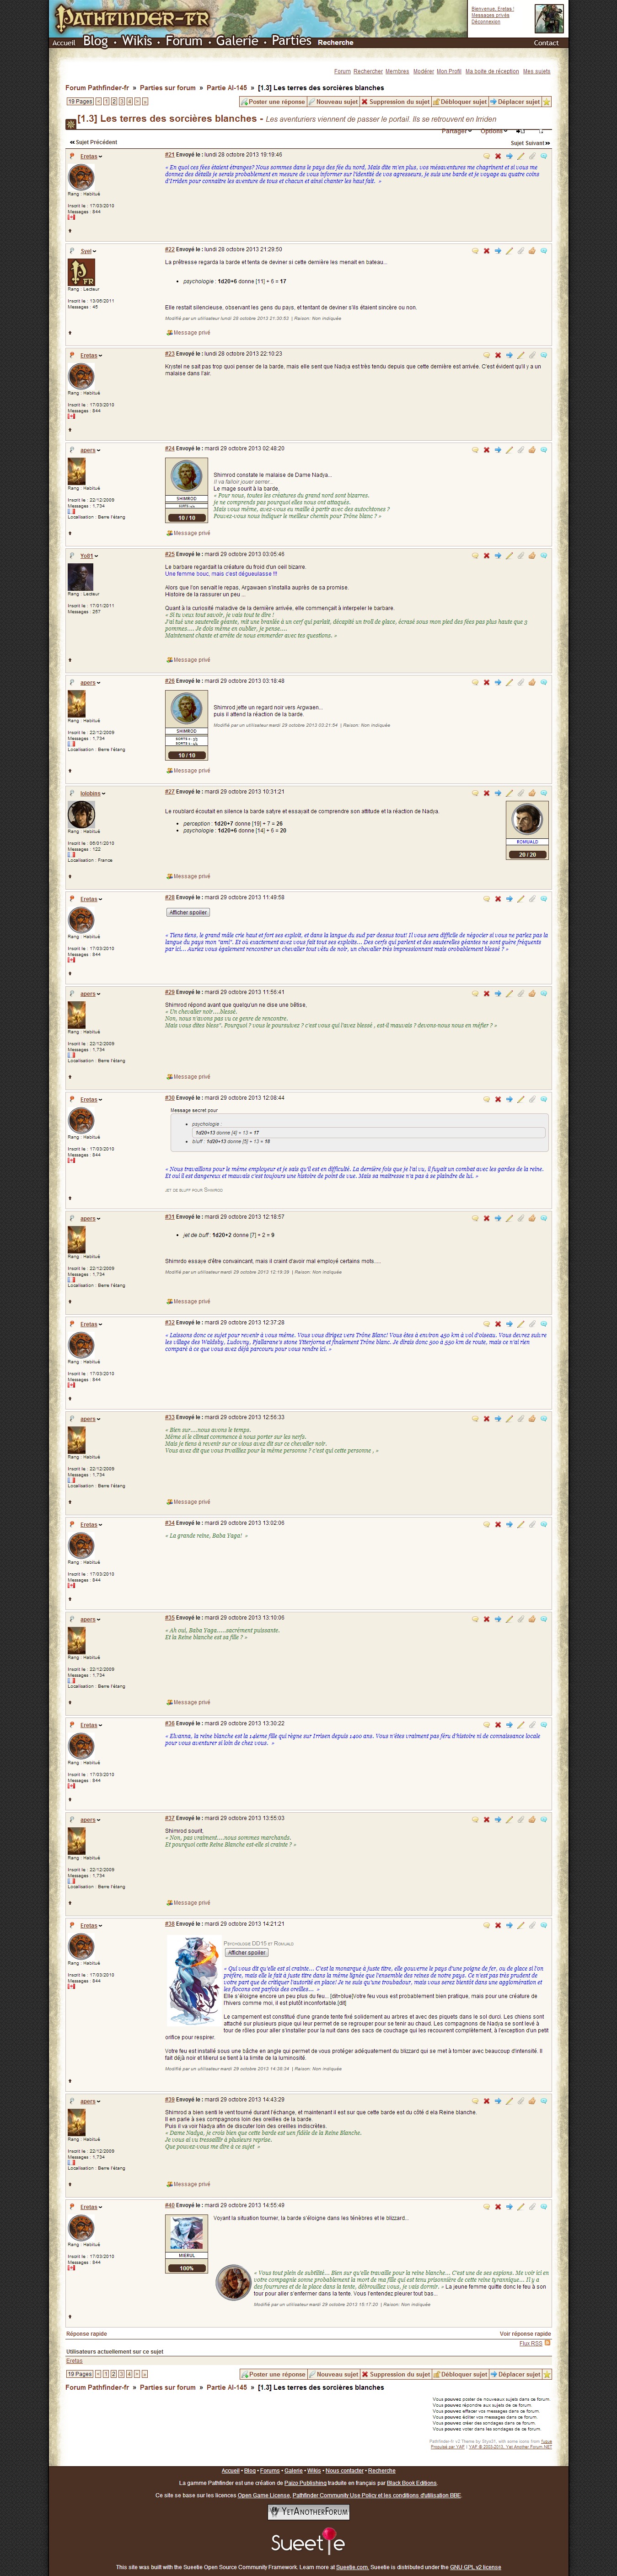Image resolution: width=617 pixels, height=2576 pixels.
Task: Click the Romuald character portrait in post #27
Action: click(x=526, y=820)
